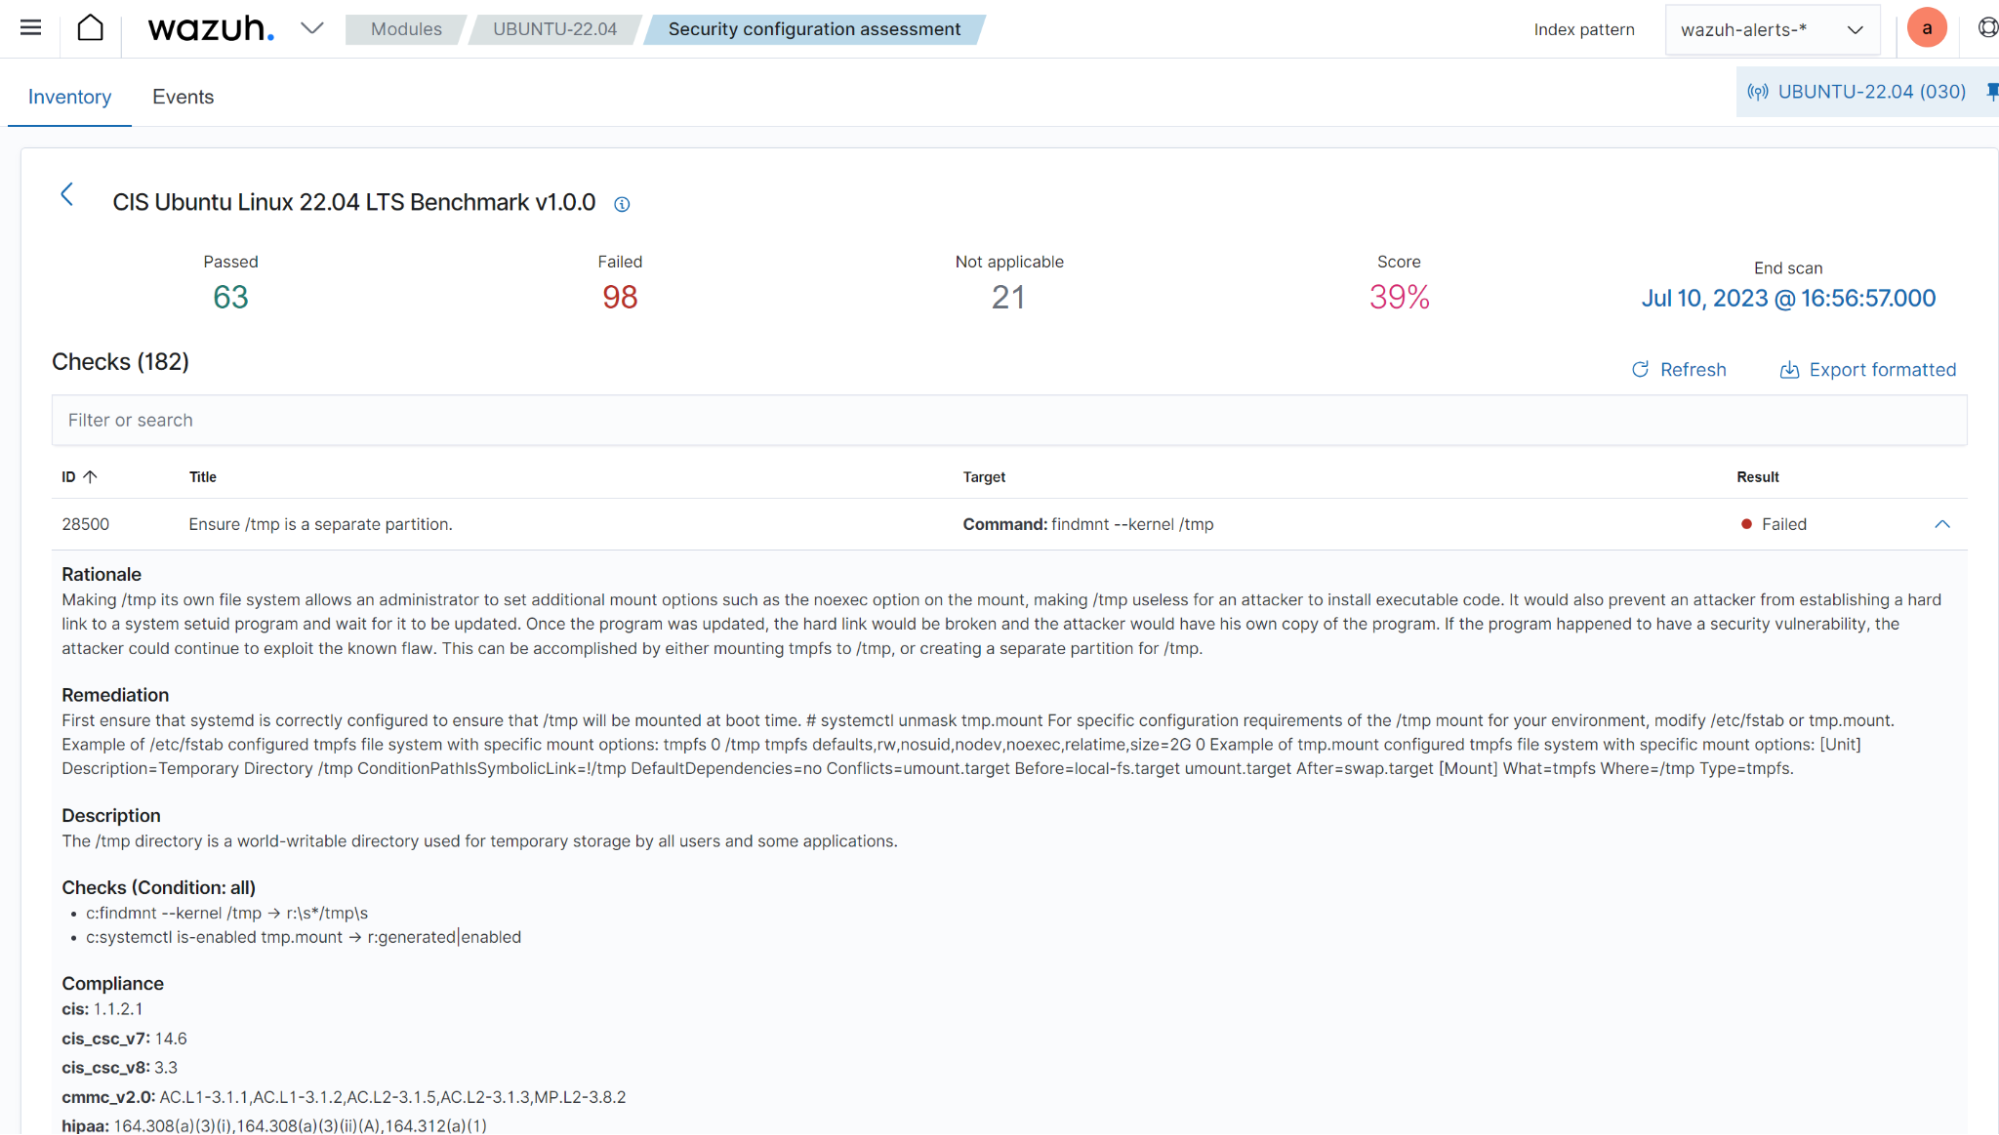
Task: Click the agent signal icon
Action: pyautogui.click(x=1757, y=92)
